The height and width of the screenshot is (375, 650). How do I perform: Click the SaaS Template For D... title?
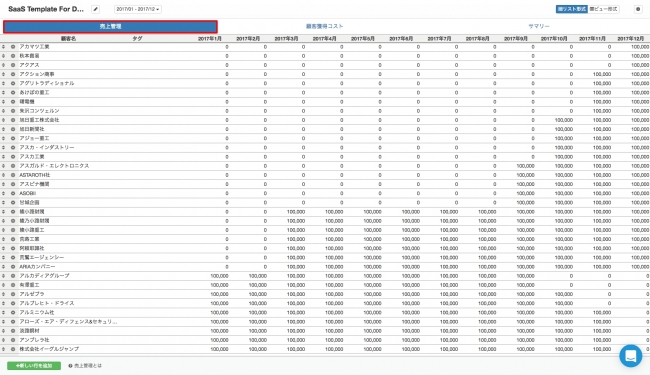(x=46, y=9)
